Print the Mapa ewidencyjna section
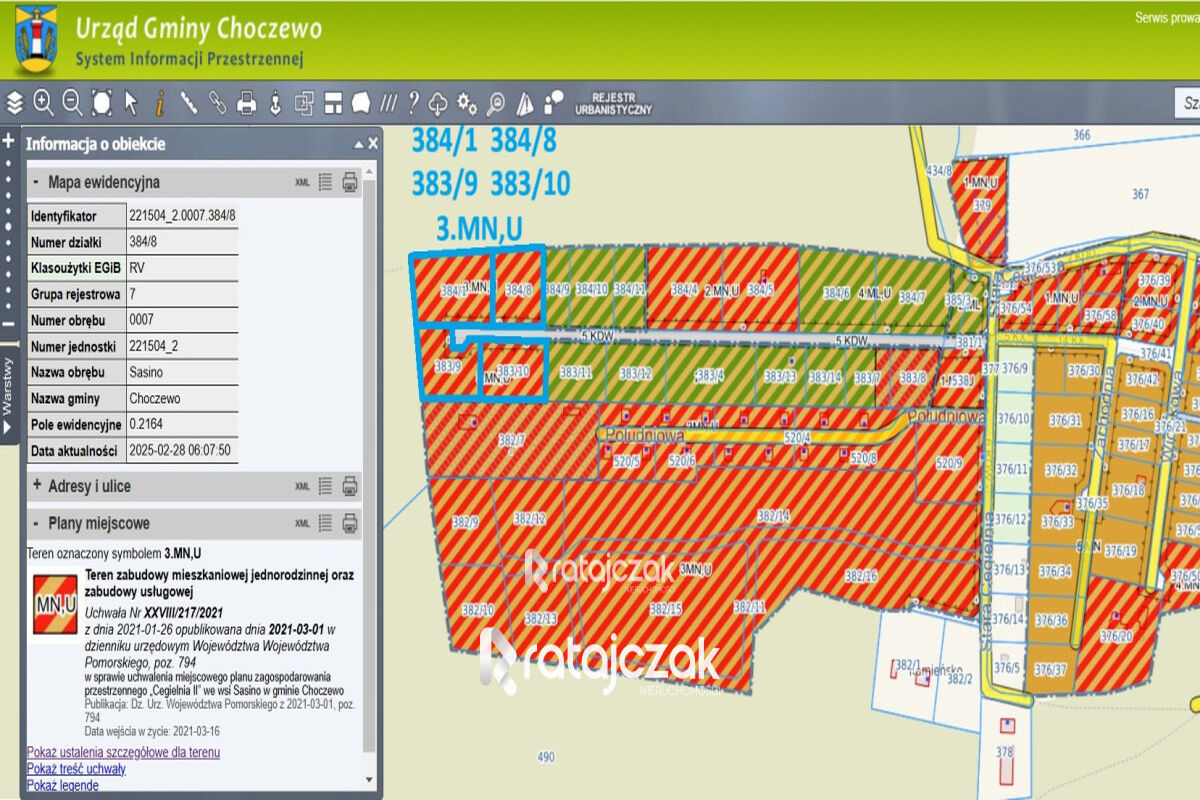Screen dimensions: 1200x800 tap(350, 182)
